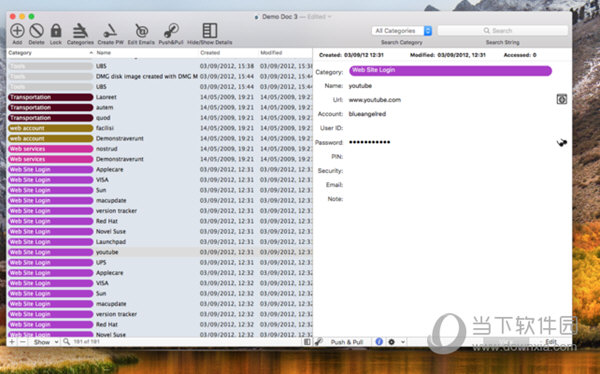The width and height of the screenshot is (600, 374).
Task: Click the Add entry toolbar icon
Action: pos(17,31)
